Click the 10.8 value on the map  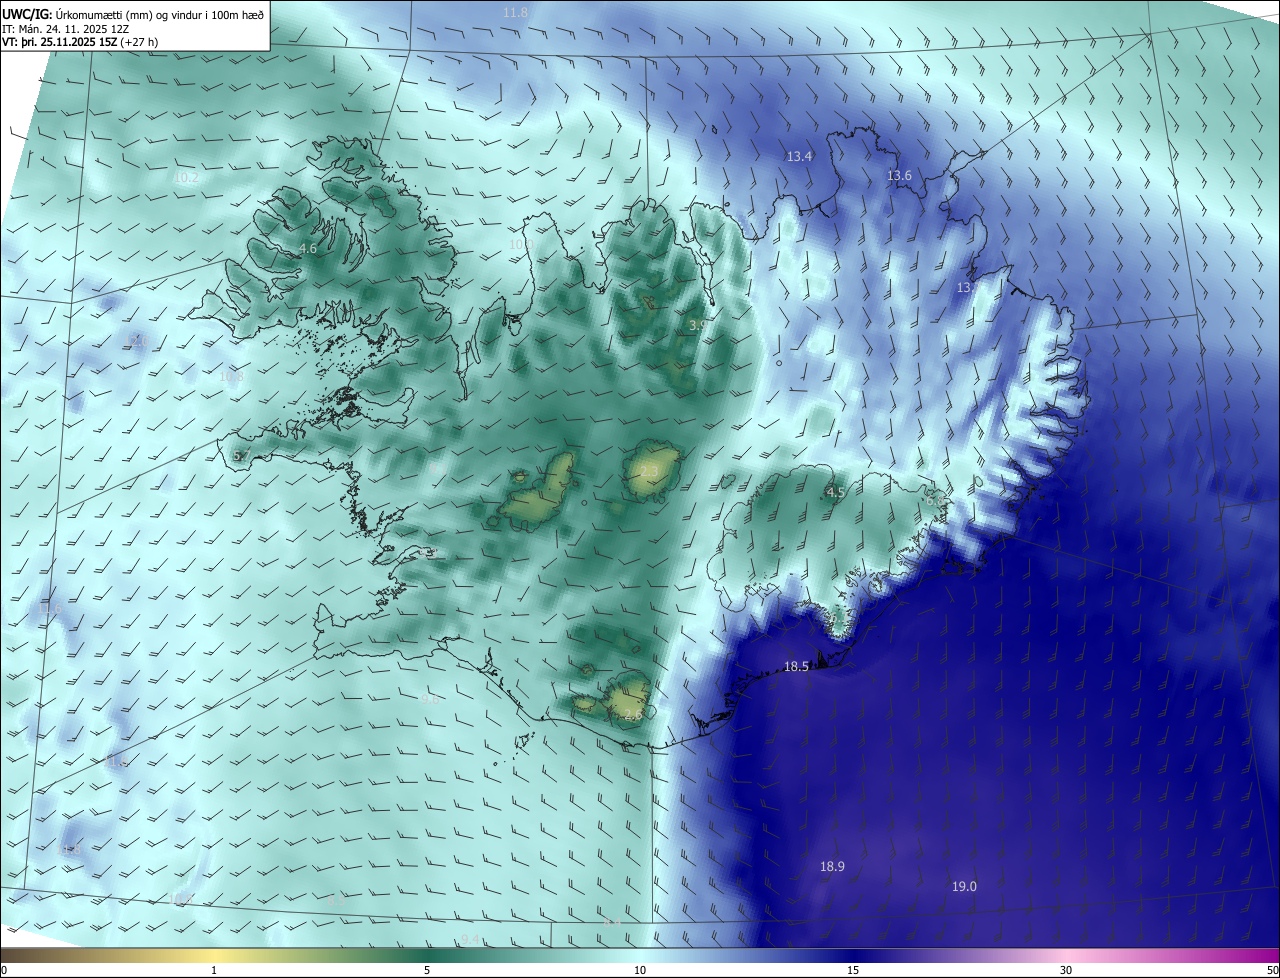pos(231,377)
